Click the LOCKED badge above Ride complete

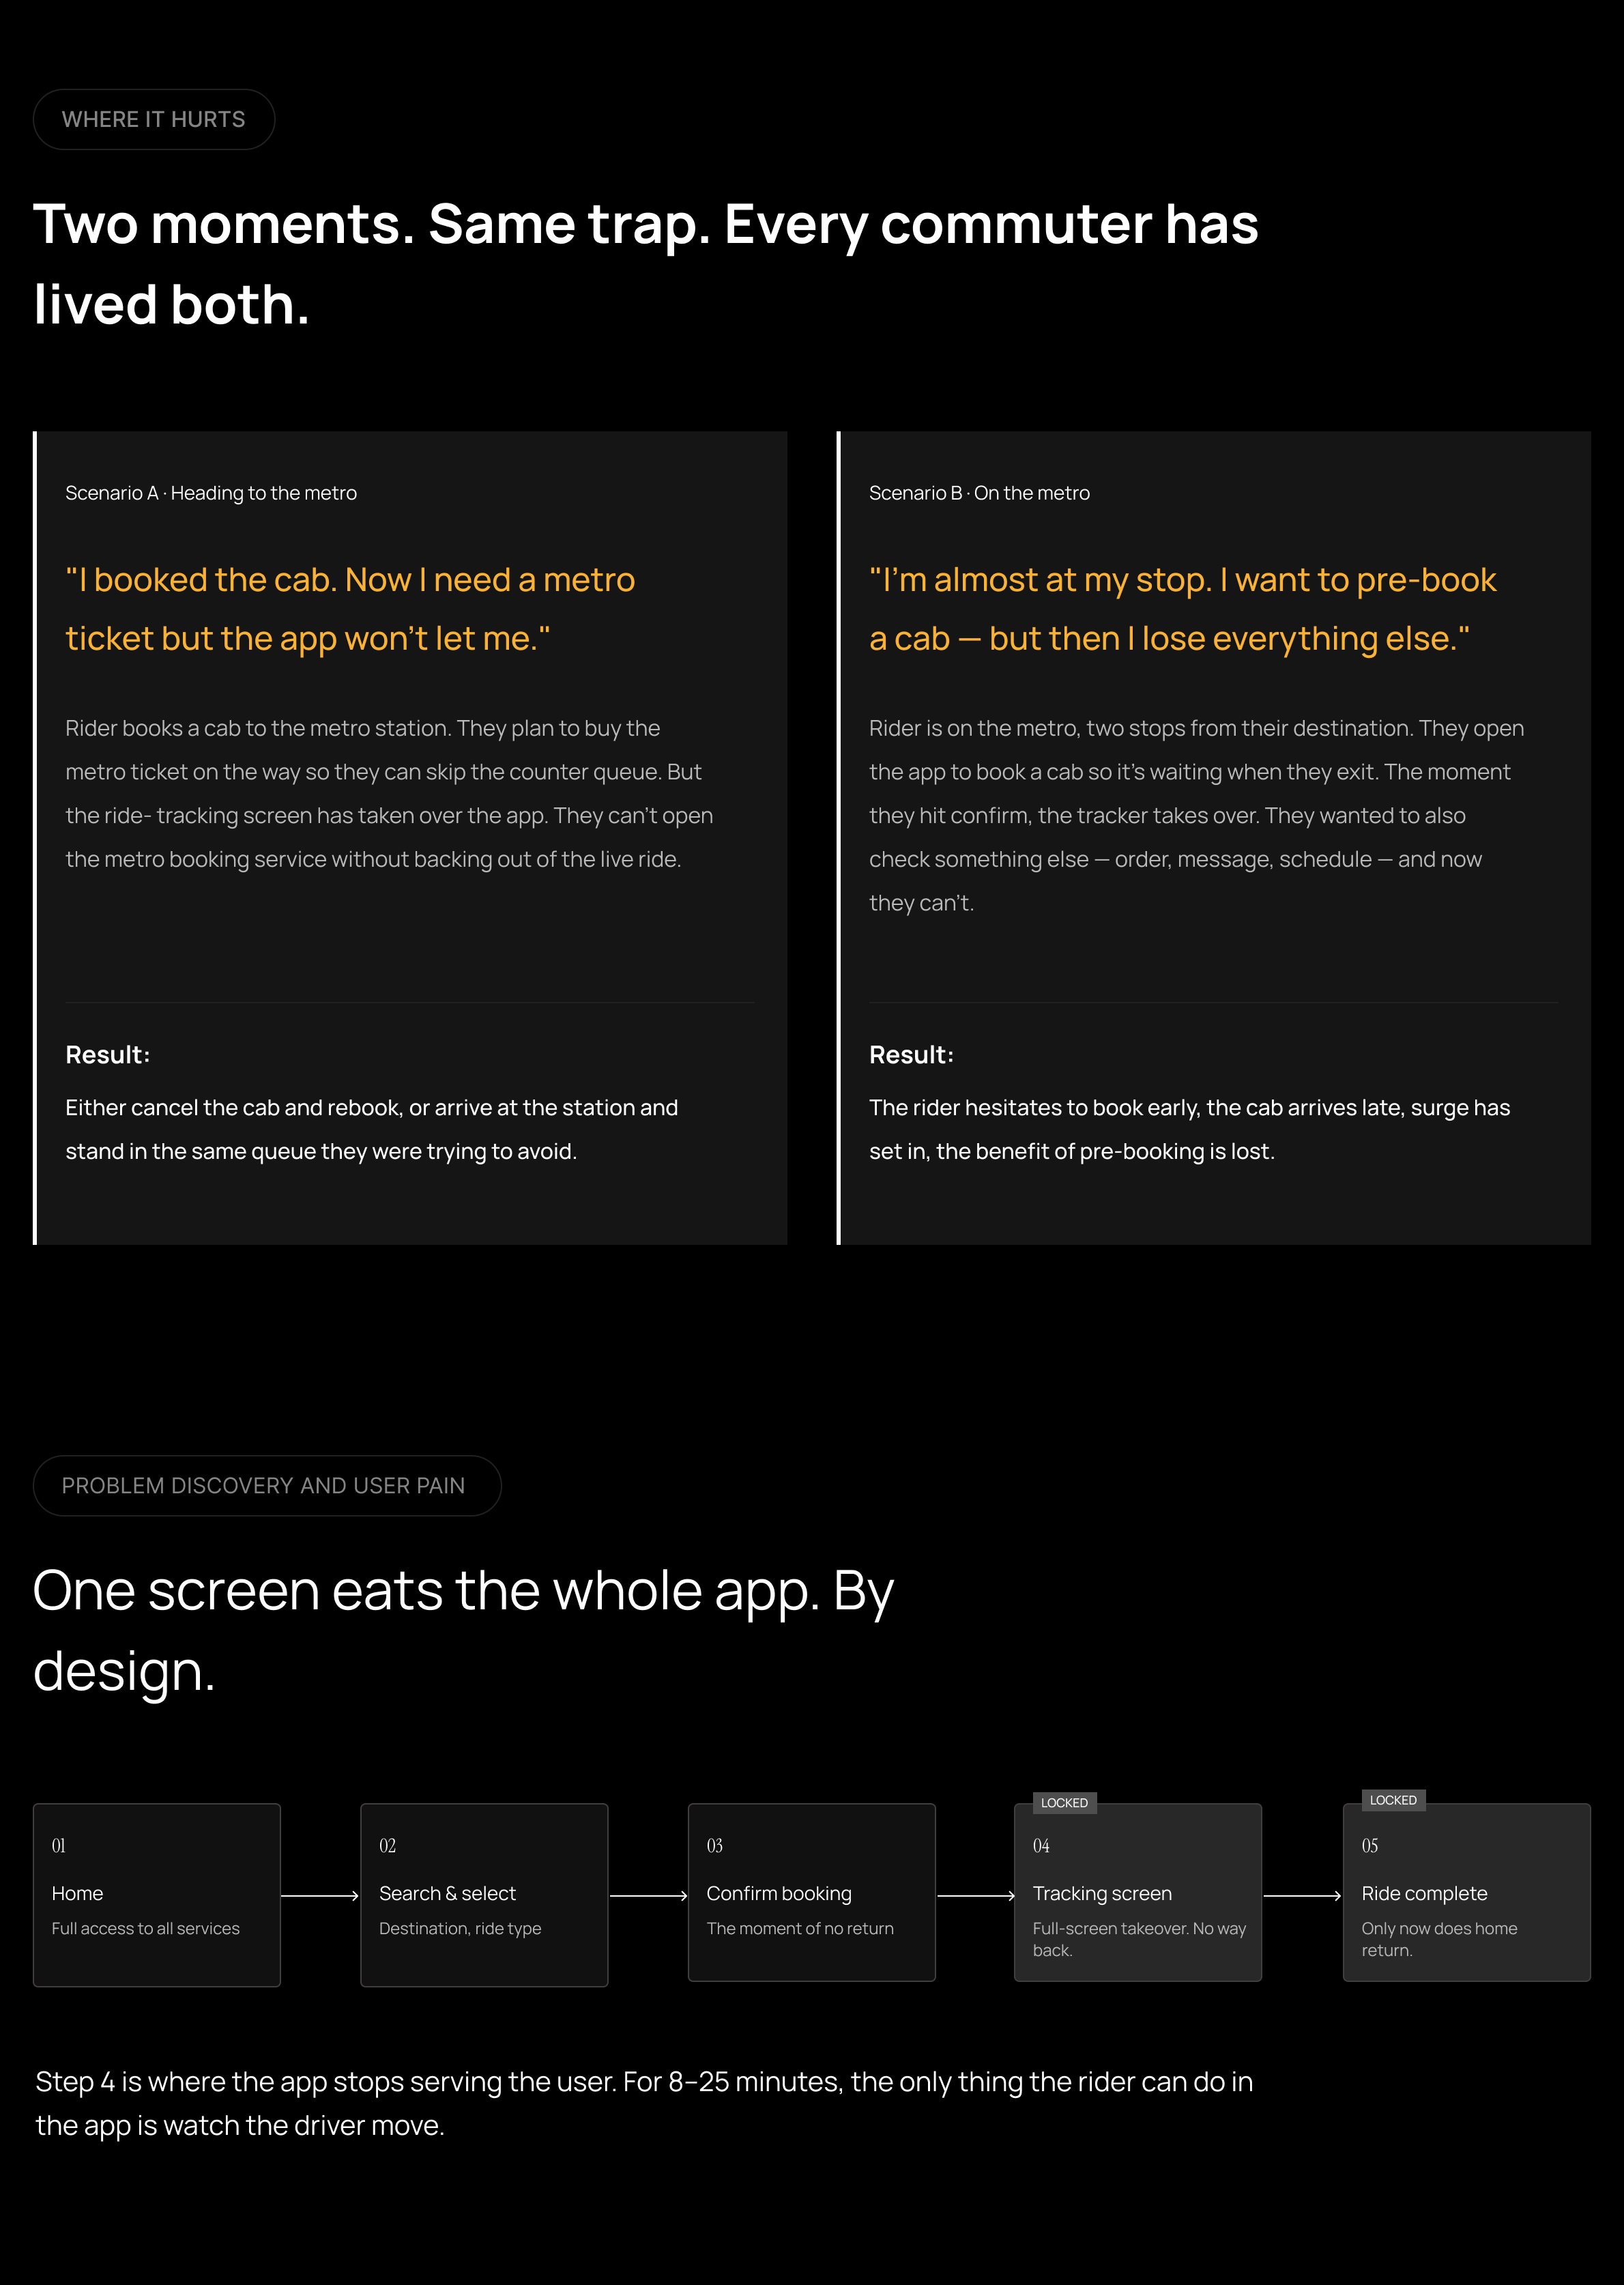click(x=1393, y=1800)
